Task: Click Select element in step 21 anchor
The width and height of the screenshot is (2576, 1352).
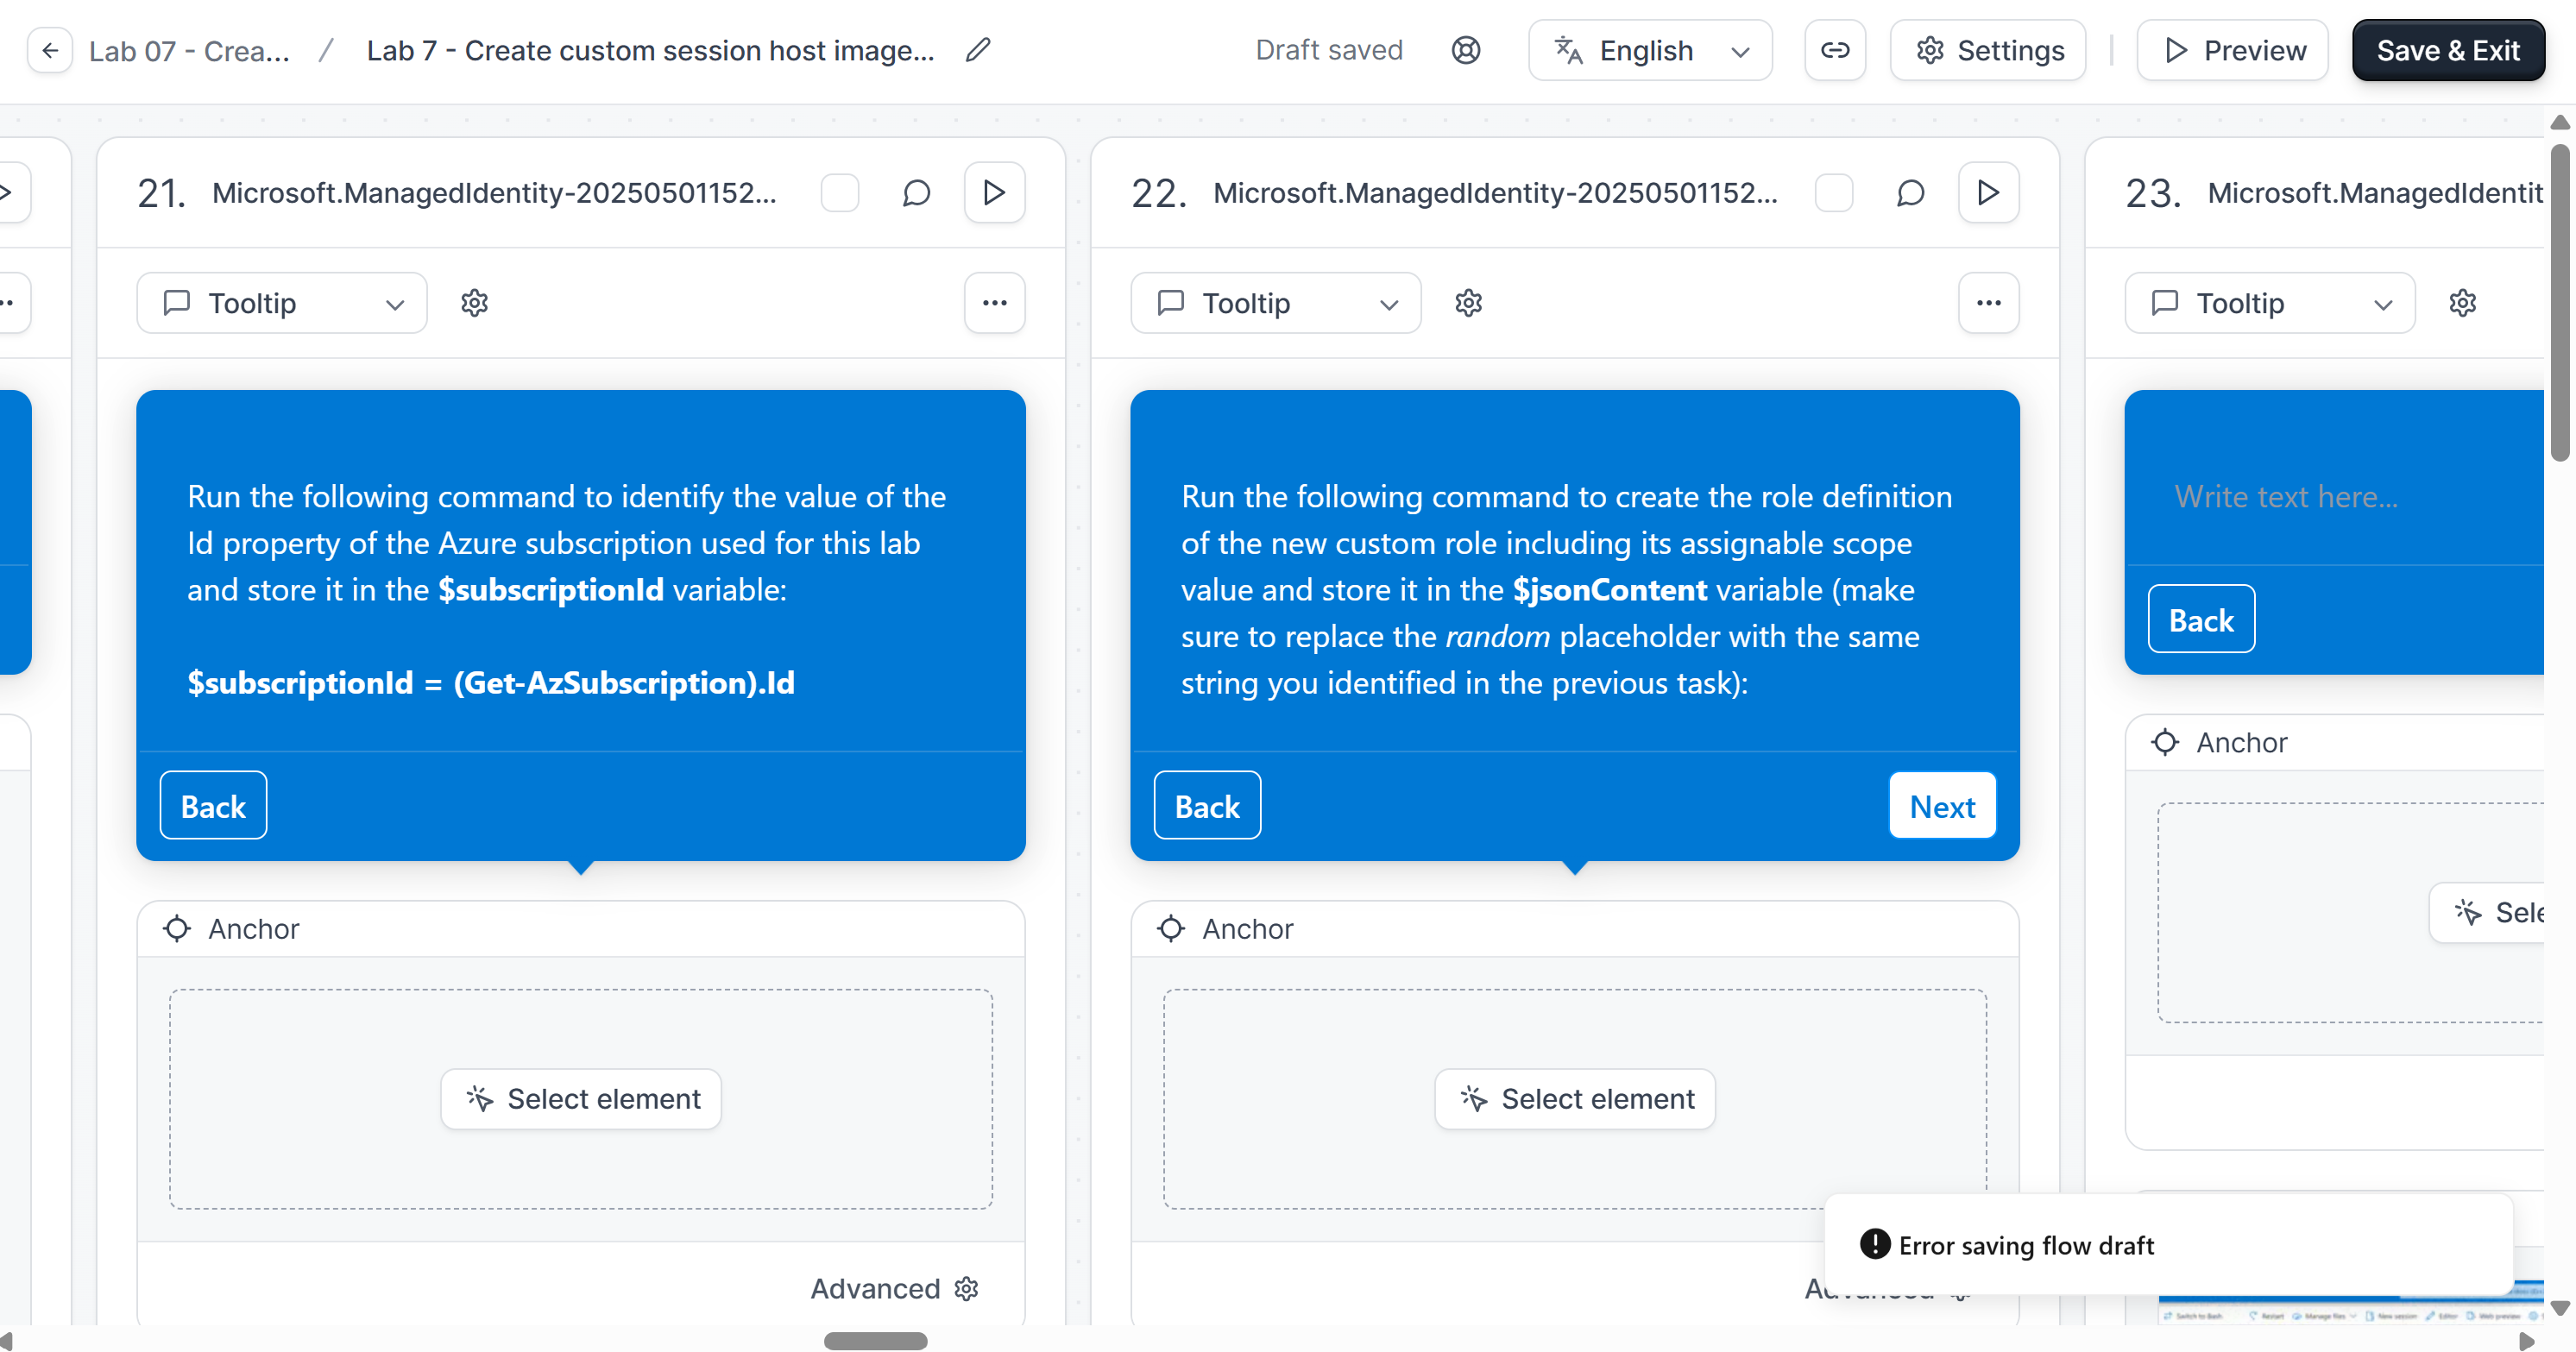Action: coord(581,1099)
